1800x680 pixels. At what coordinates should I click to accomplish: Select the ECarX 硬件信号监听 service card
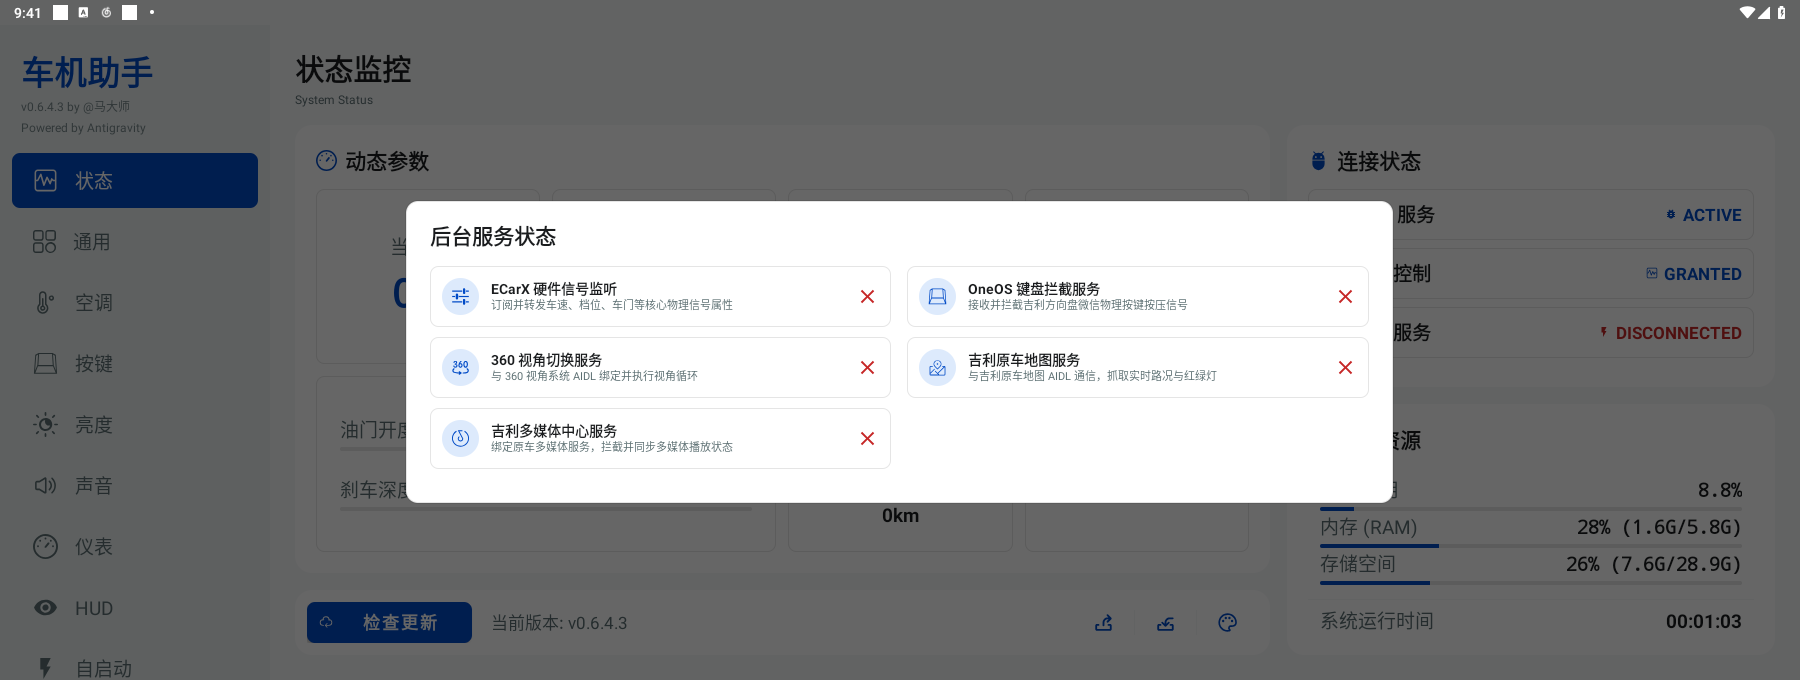[x=660, y=297]
